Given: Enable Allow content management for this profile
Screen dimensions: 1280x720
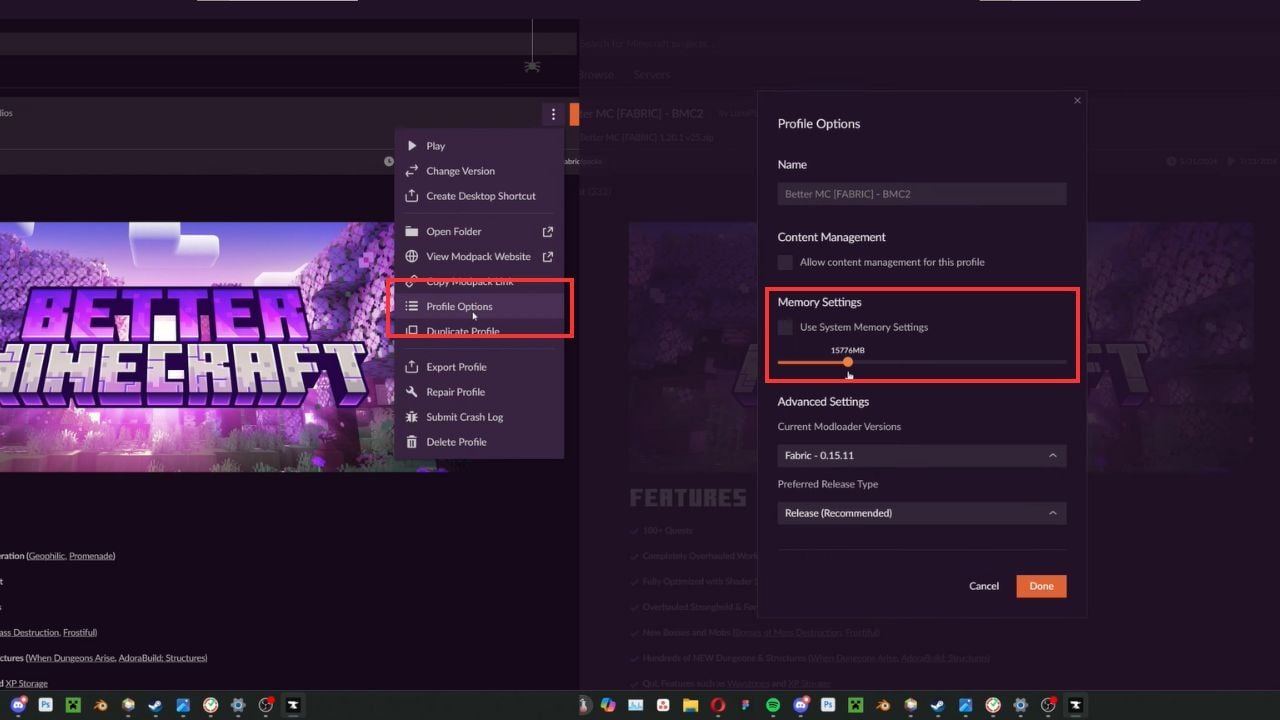Looking at the screenshot, I should [785, 262].
